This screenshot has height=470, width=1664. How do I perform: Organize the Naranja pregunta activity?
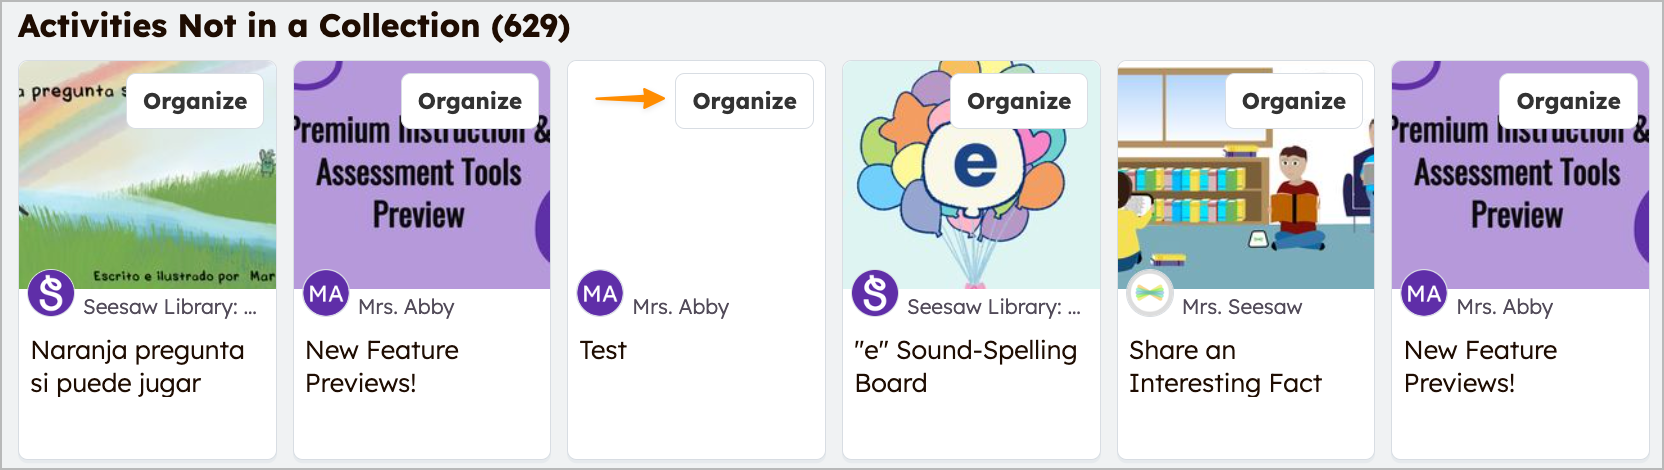pyautogui.click(x=195, y=101)
